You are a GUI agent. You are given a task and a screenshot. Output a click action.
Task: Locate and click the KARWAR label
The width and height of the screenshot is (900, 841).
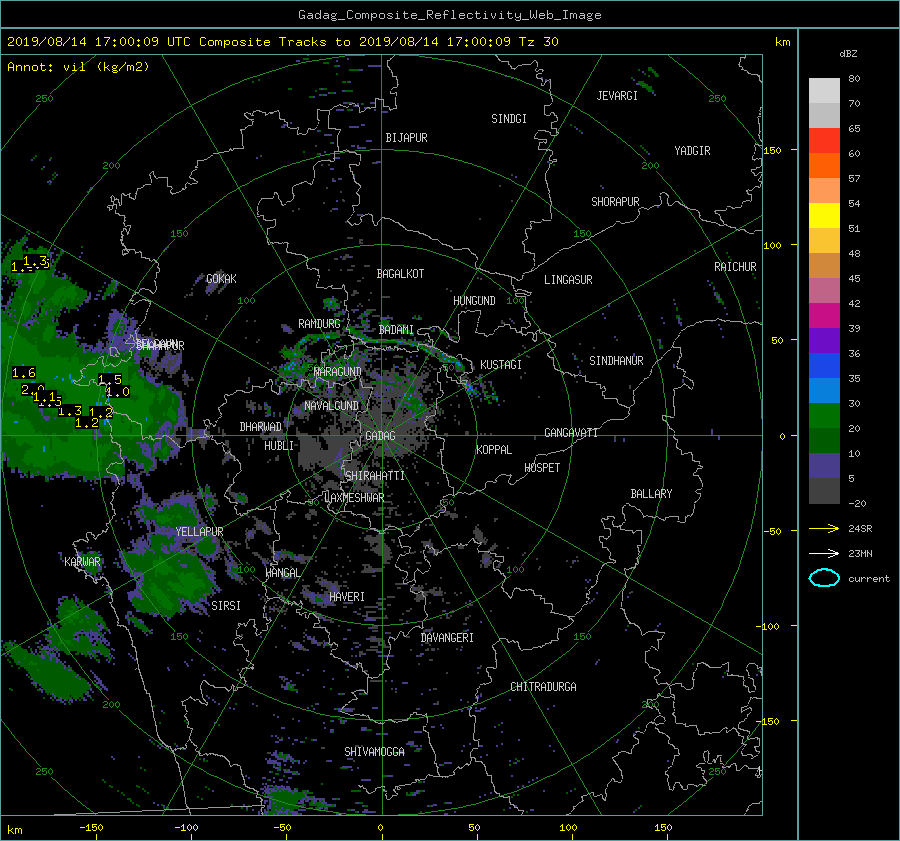83,562
